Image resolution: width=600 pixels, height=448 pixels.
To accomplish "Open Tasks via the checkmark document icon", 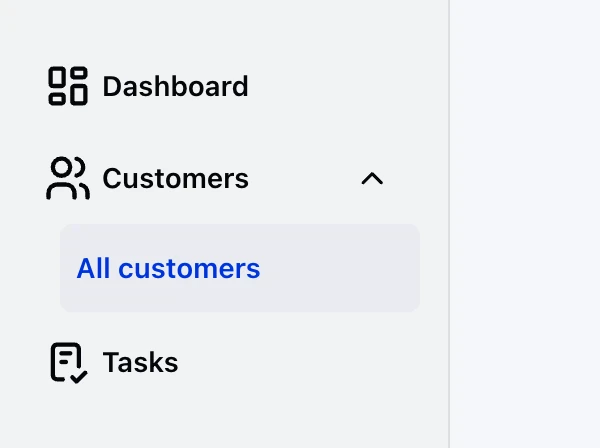I will (68, 362).
